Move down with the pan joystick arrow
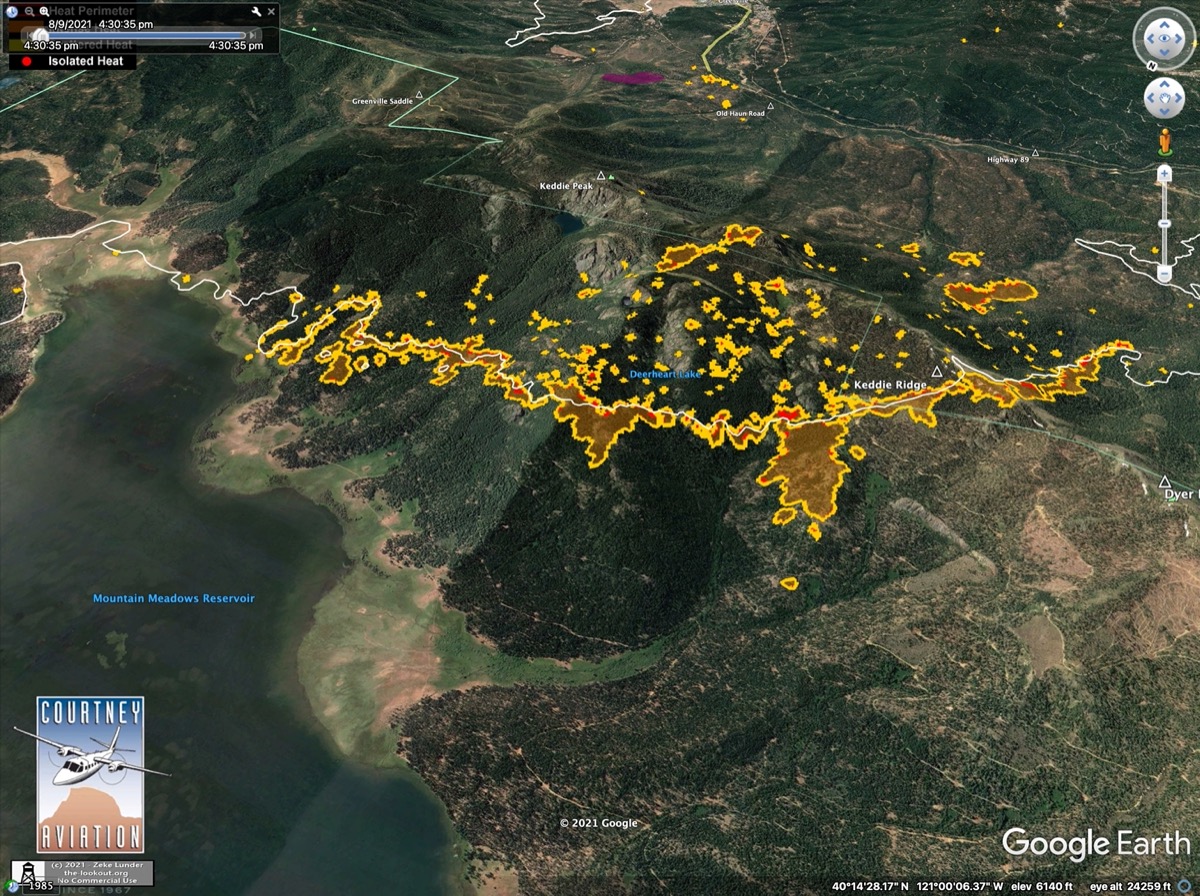This screenshot has height=896, width=1200. coord(1164,110)
